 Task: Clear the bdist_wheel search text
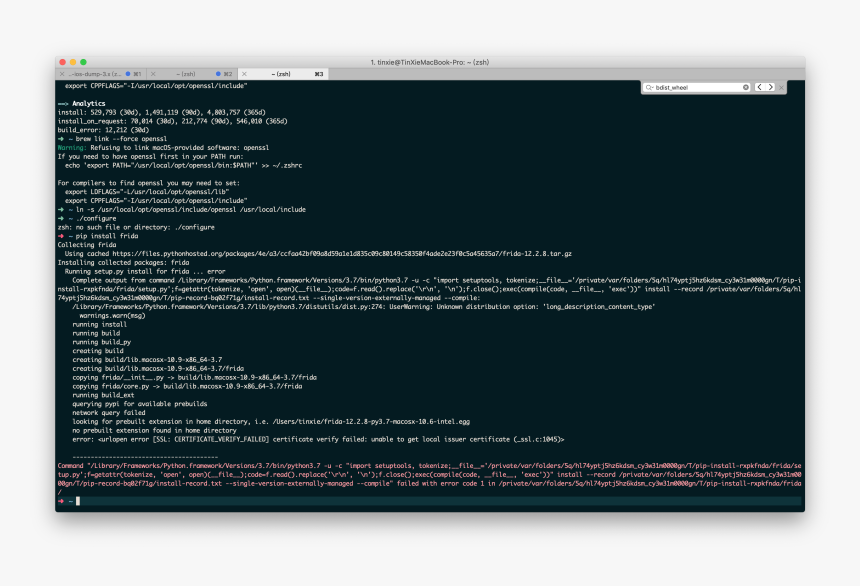tap(746, 87)
